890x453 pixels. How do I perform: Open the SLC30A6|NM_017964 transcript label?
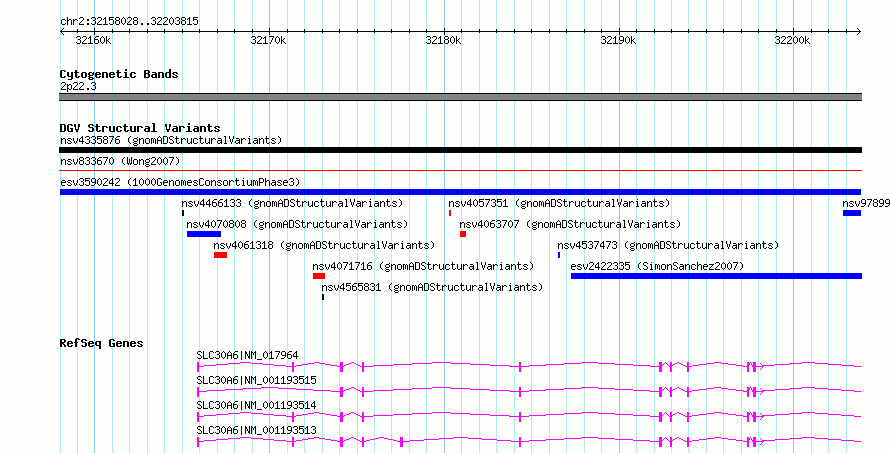pos(247,355)
